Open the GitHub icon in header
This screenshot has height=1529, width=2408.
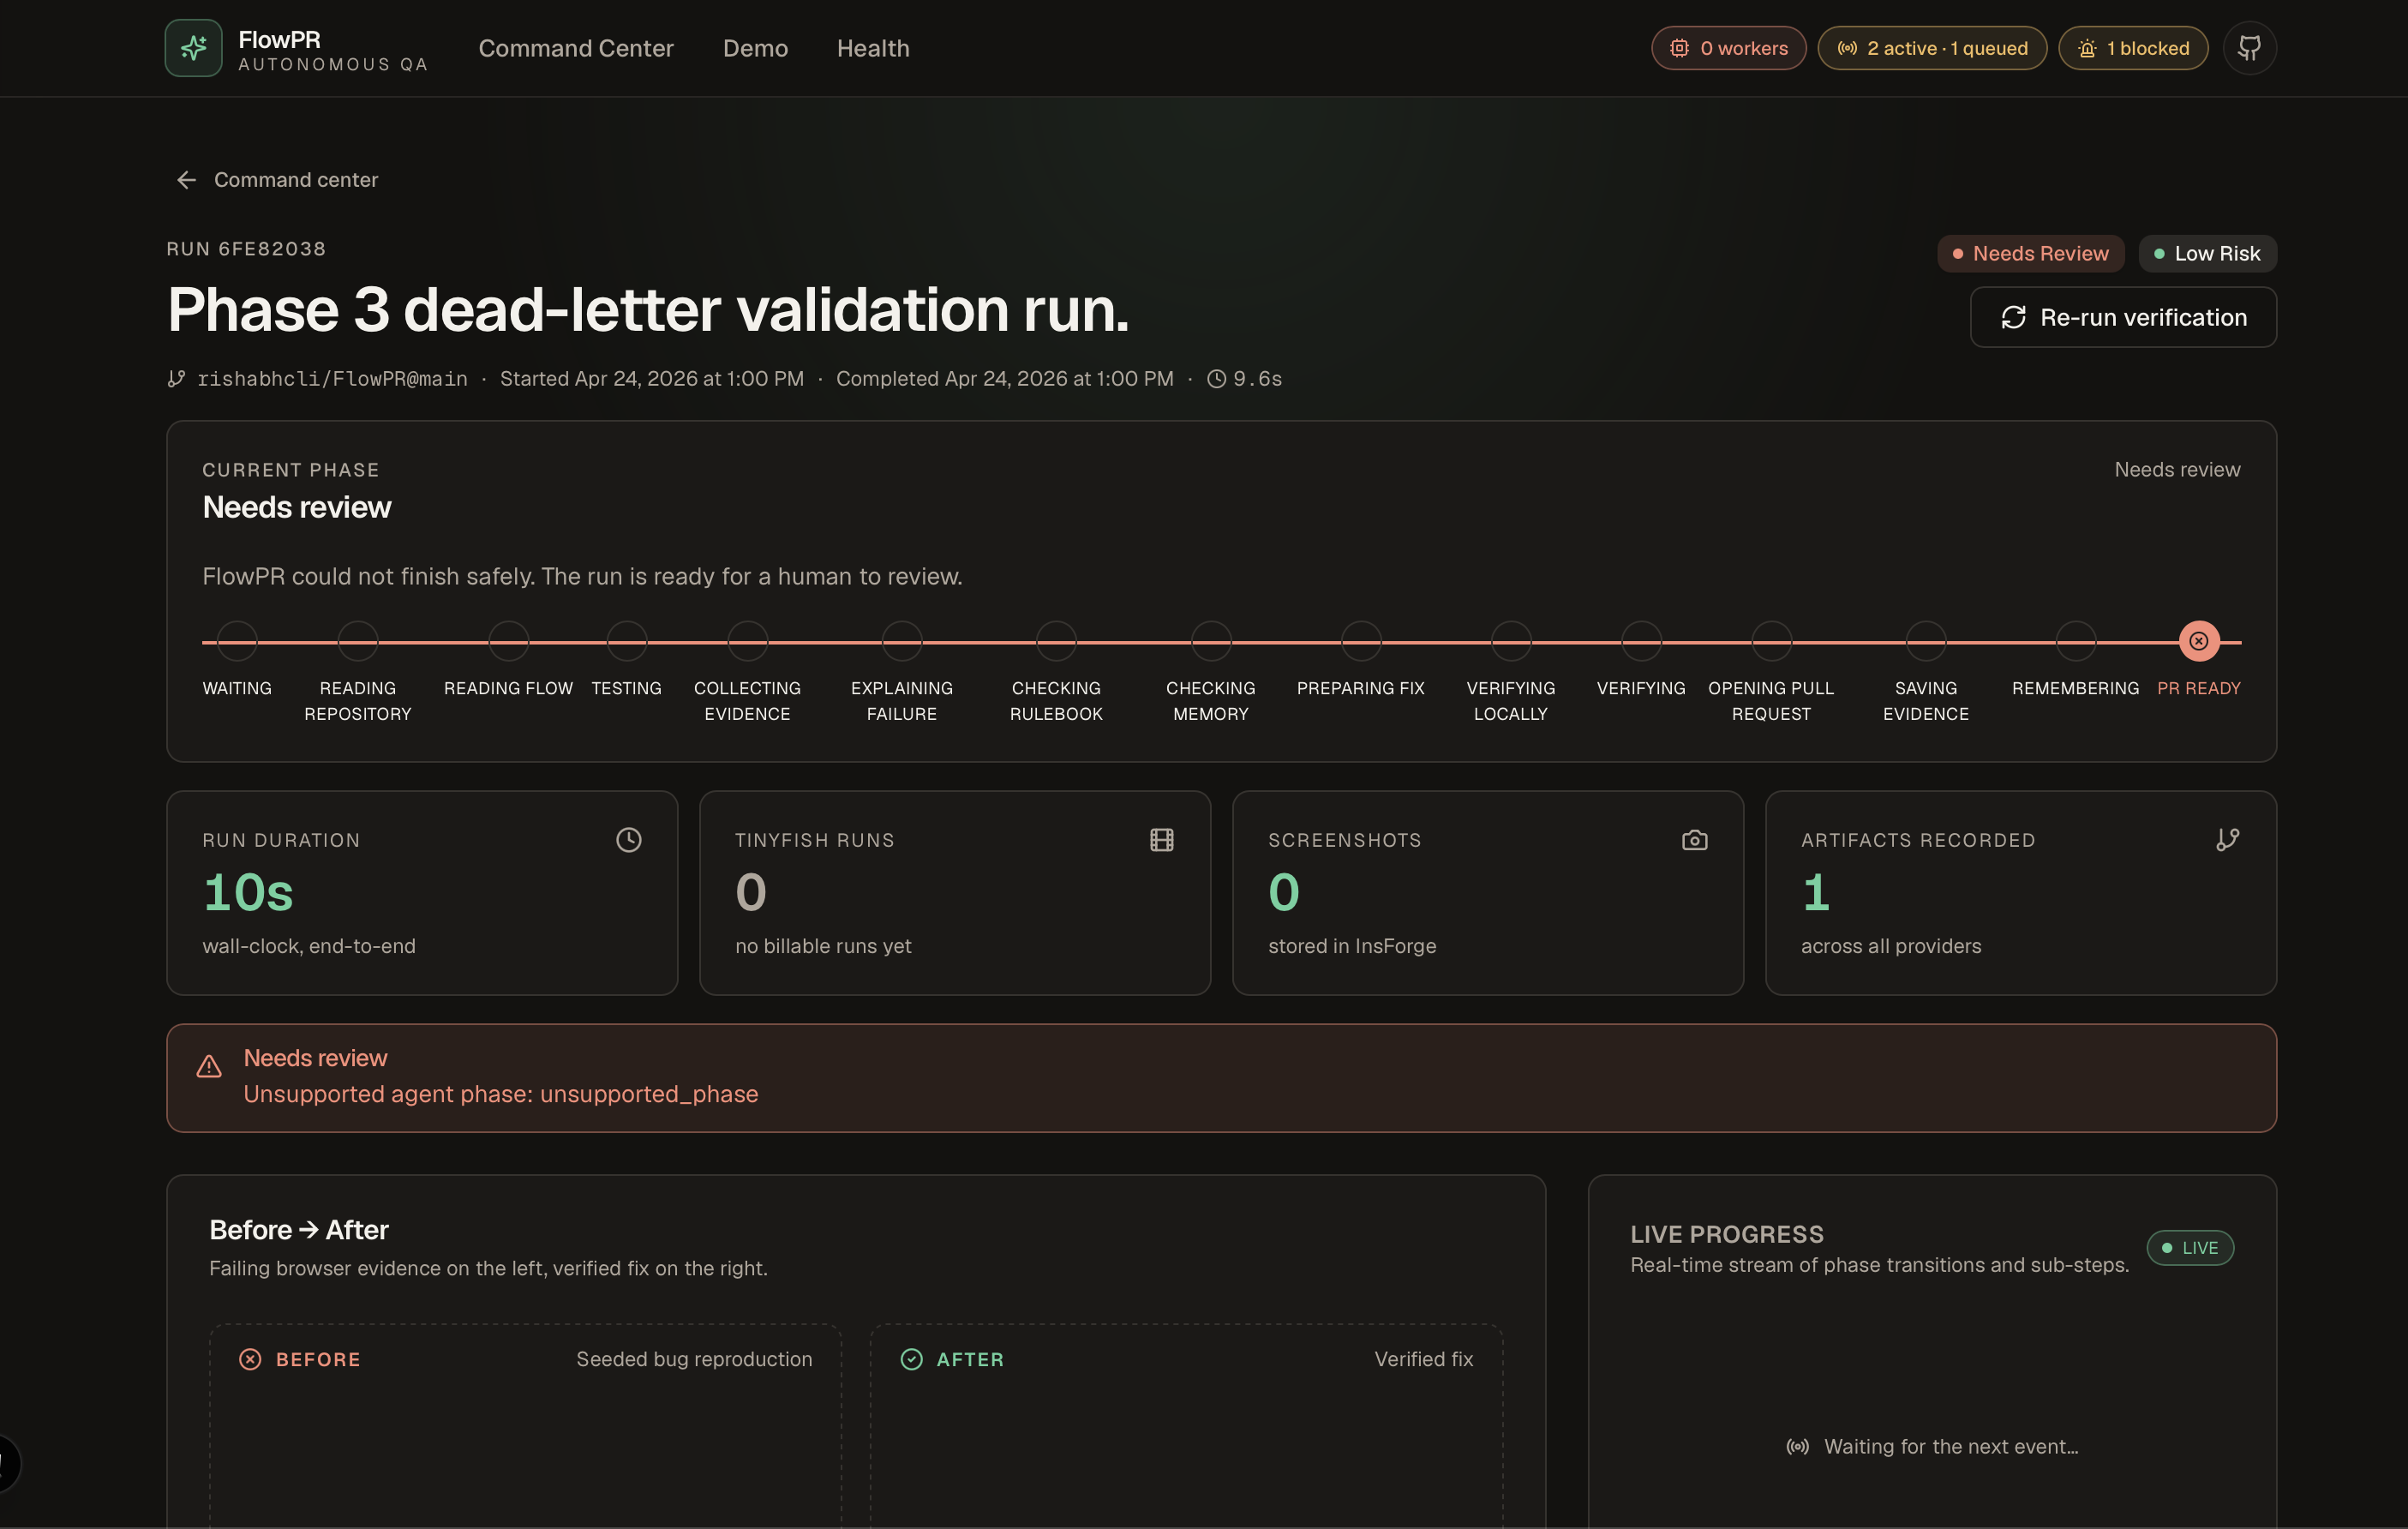(2249, 48)
